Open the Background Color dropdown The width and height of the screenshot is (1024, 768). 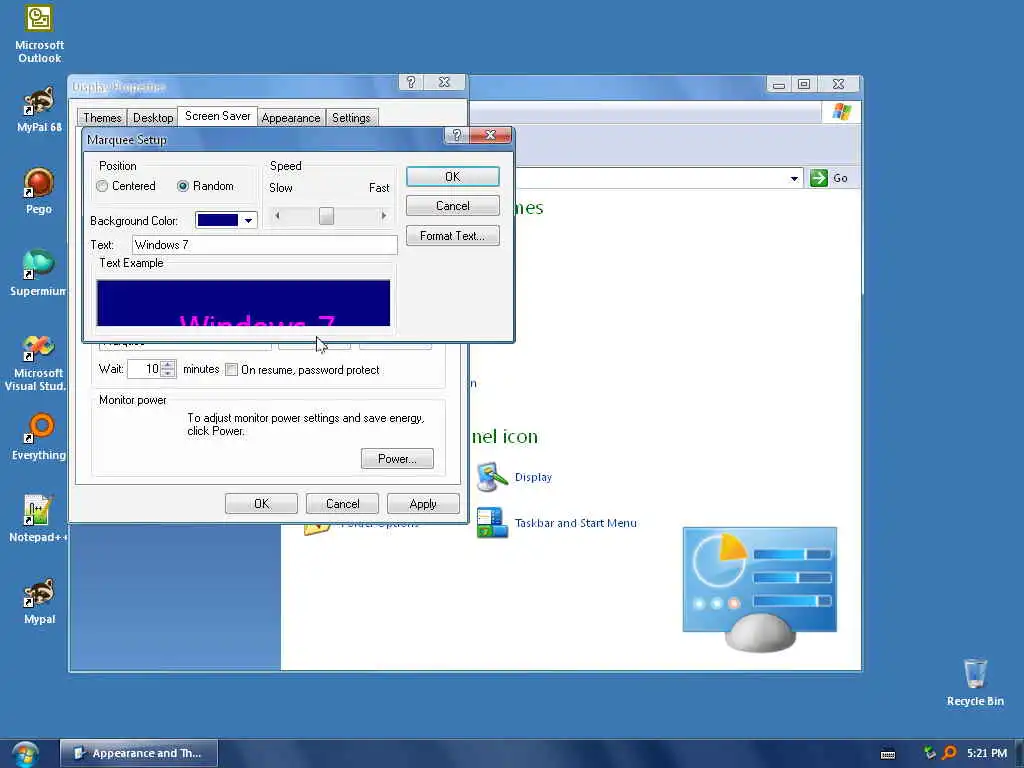[x=248, y=221]
